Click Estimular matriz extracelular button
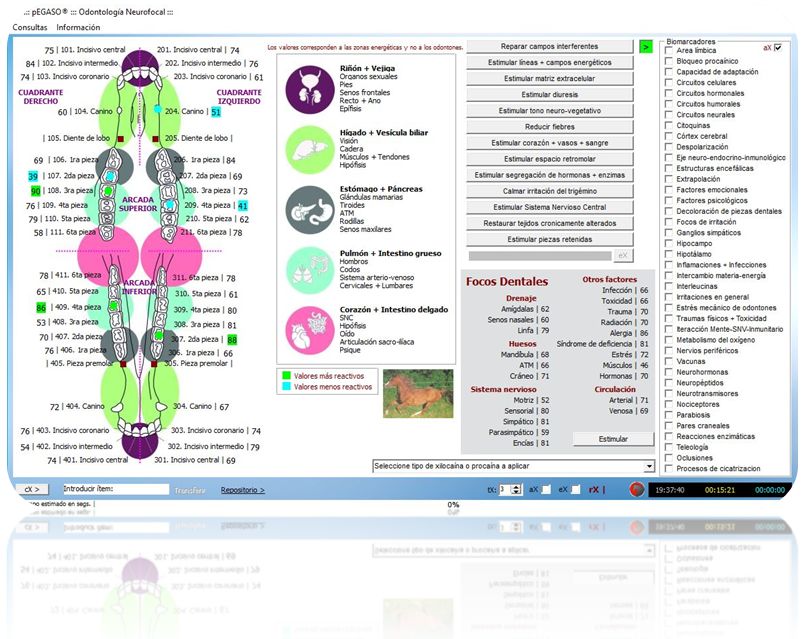The width and height of the screenshot is (803, 639). [x=550, y=79]
